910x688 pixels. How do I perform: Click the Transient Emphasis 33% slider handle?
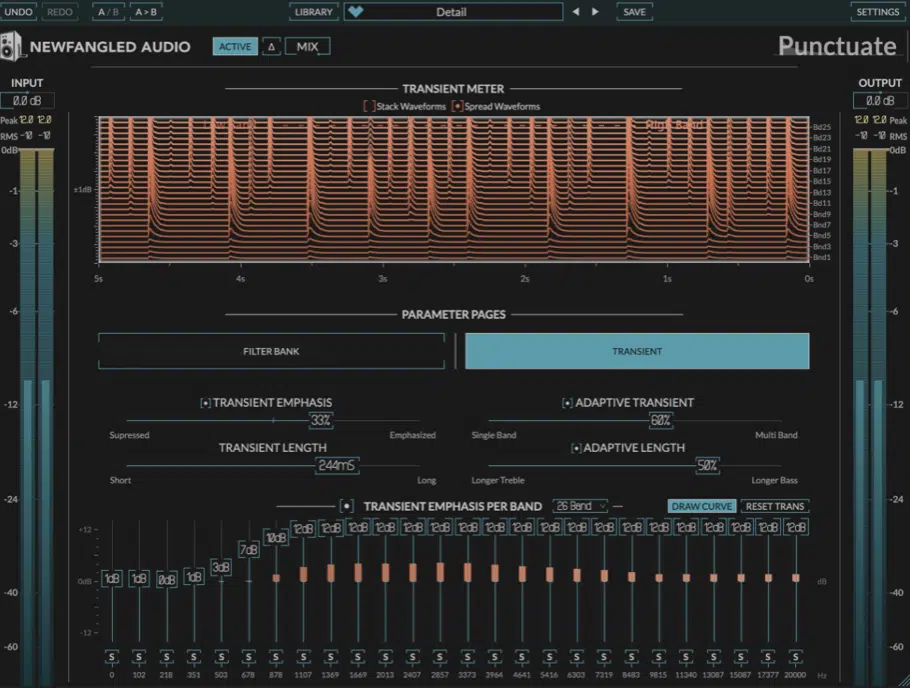click(320, 420)
